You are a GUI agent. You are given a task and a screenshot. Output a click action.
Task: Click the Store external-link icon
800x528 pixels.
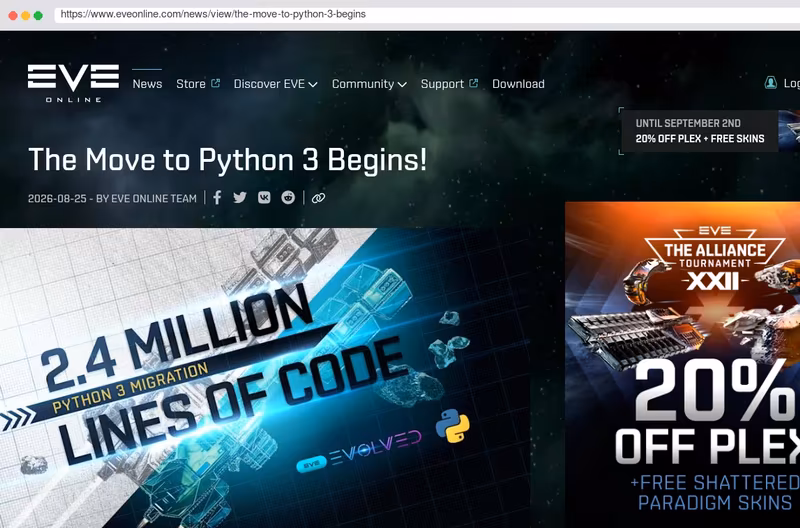[215, 83]
